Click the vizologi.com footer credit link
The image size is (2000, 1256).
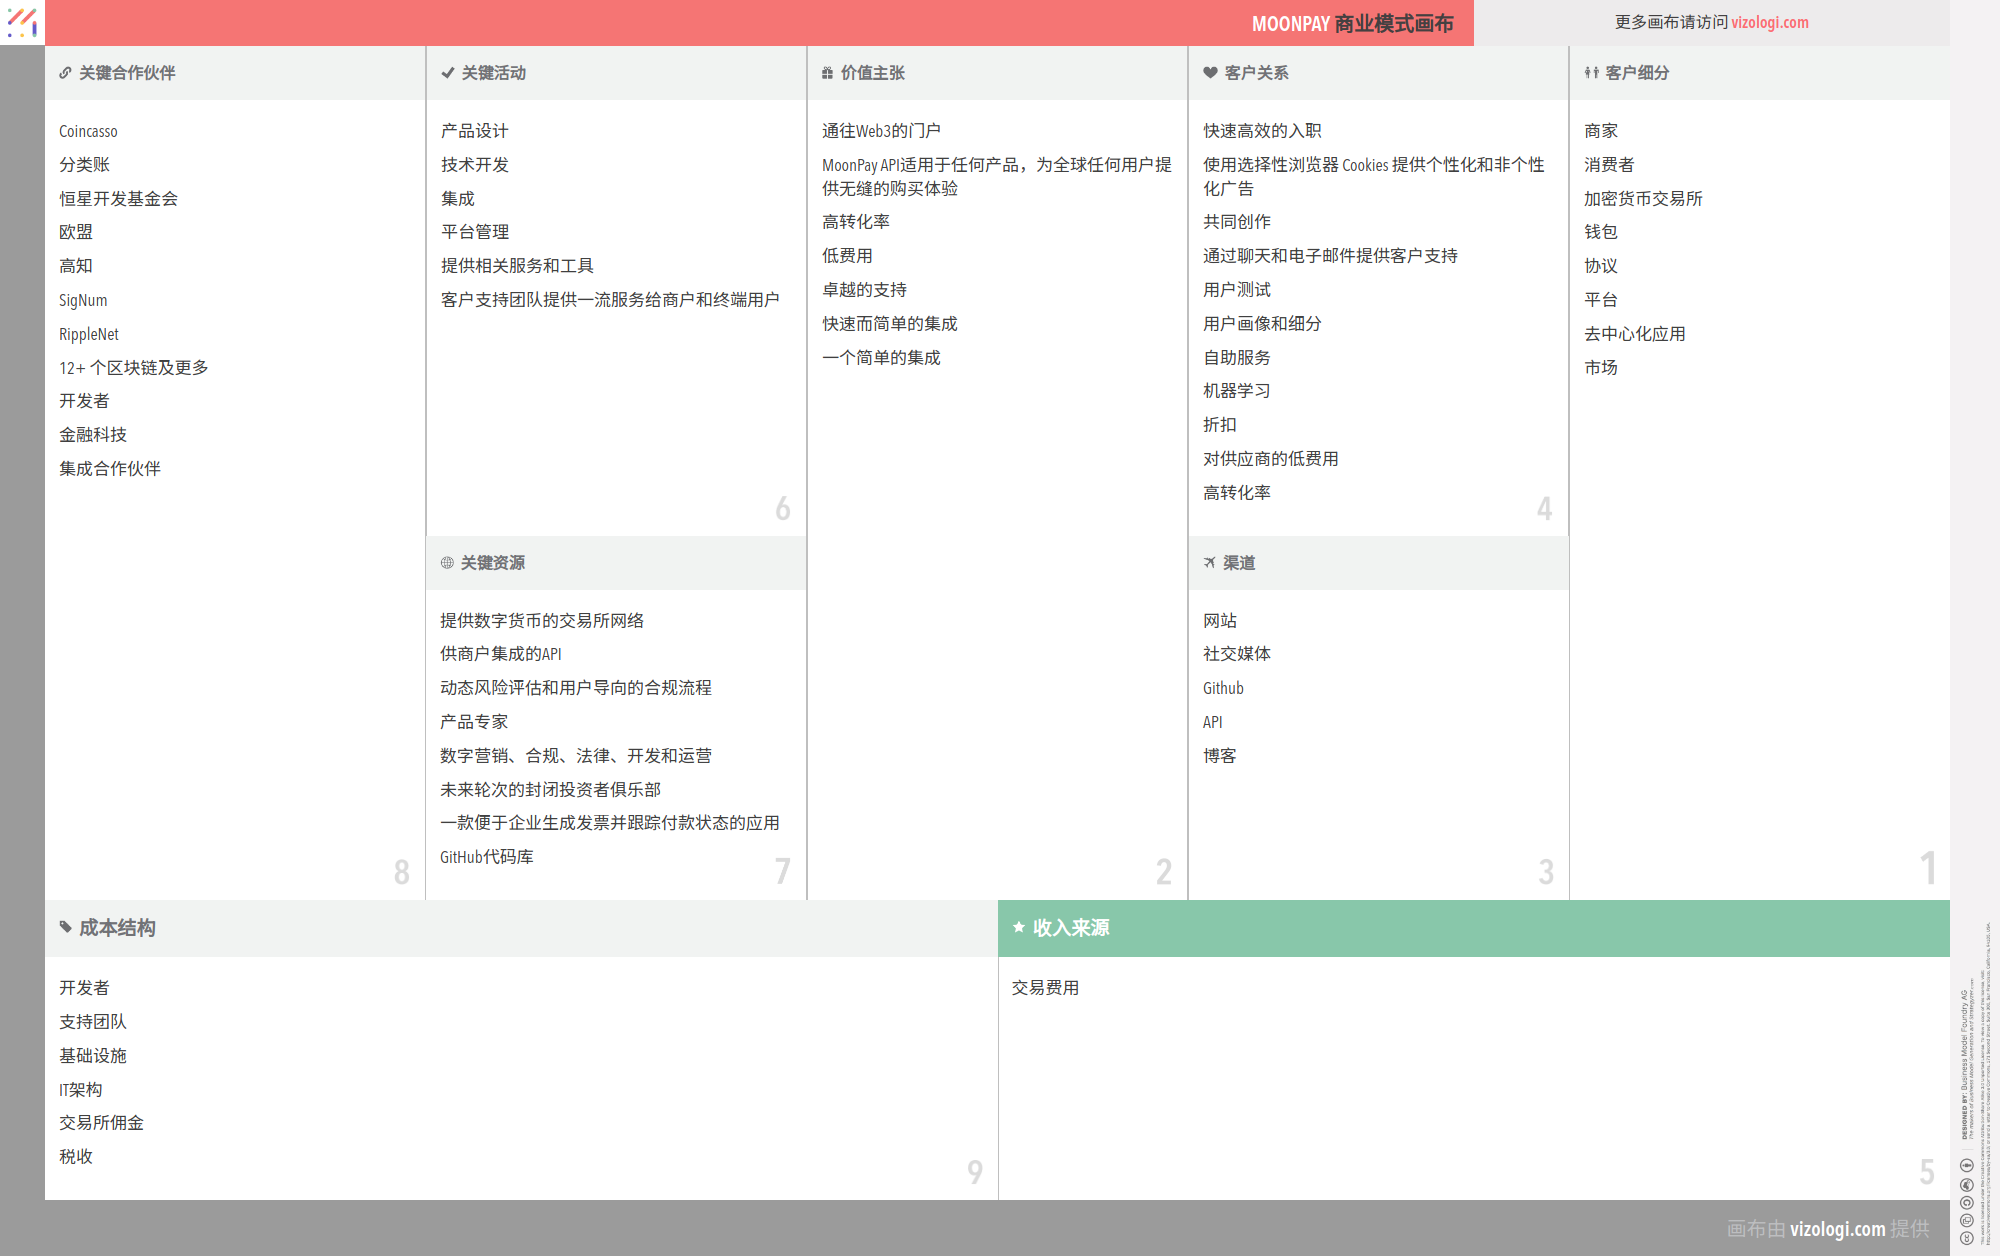click(x=1837, y=1228)
